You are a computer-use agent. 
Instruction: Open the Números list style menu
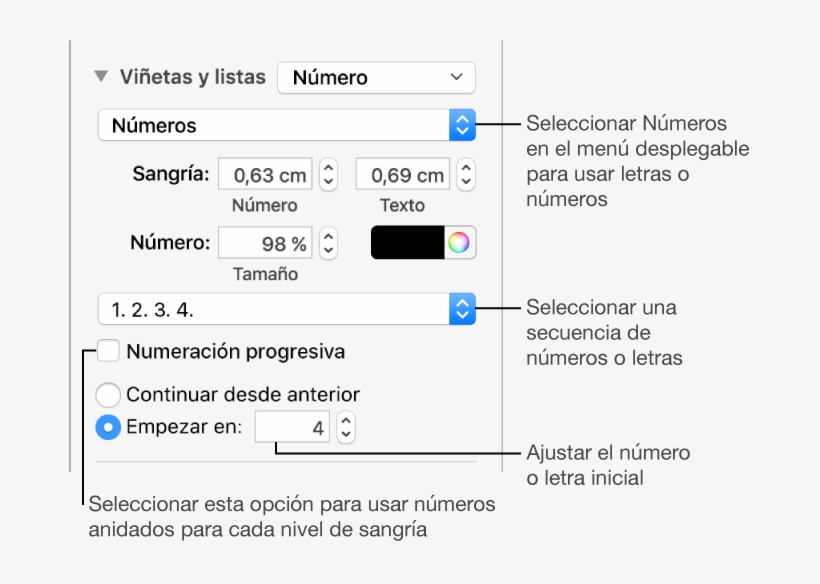pos(280,124)
